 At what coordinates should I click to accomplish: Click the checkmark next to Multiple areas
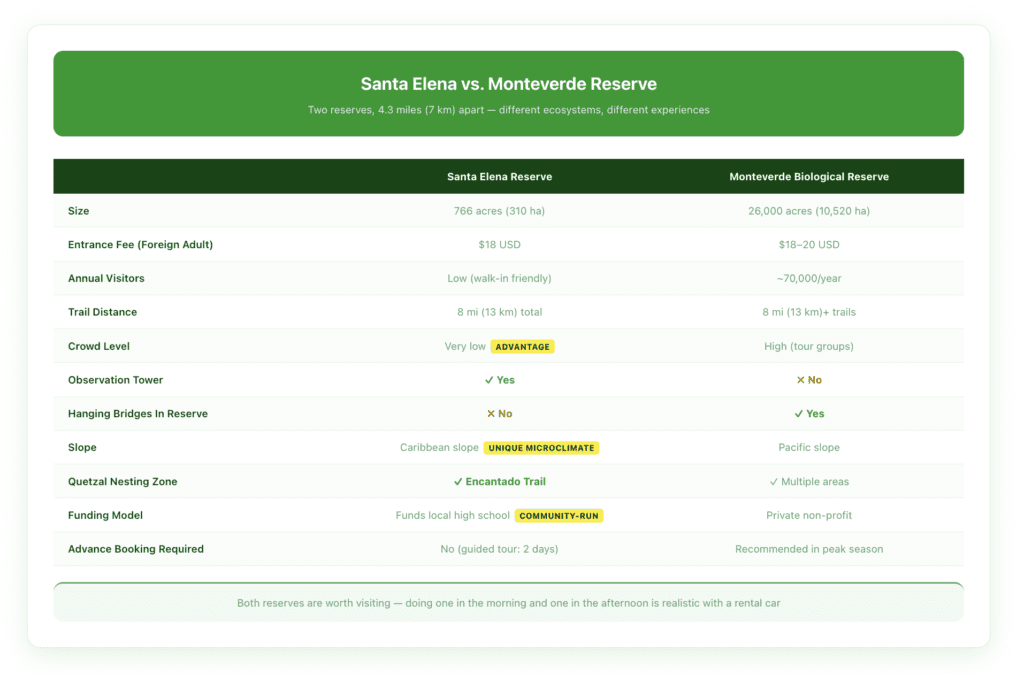click(774, 482)
